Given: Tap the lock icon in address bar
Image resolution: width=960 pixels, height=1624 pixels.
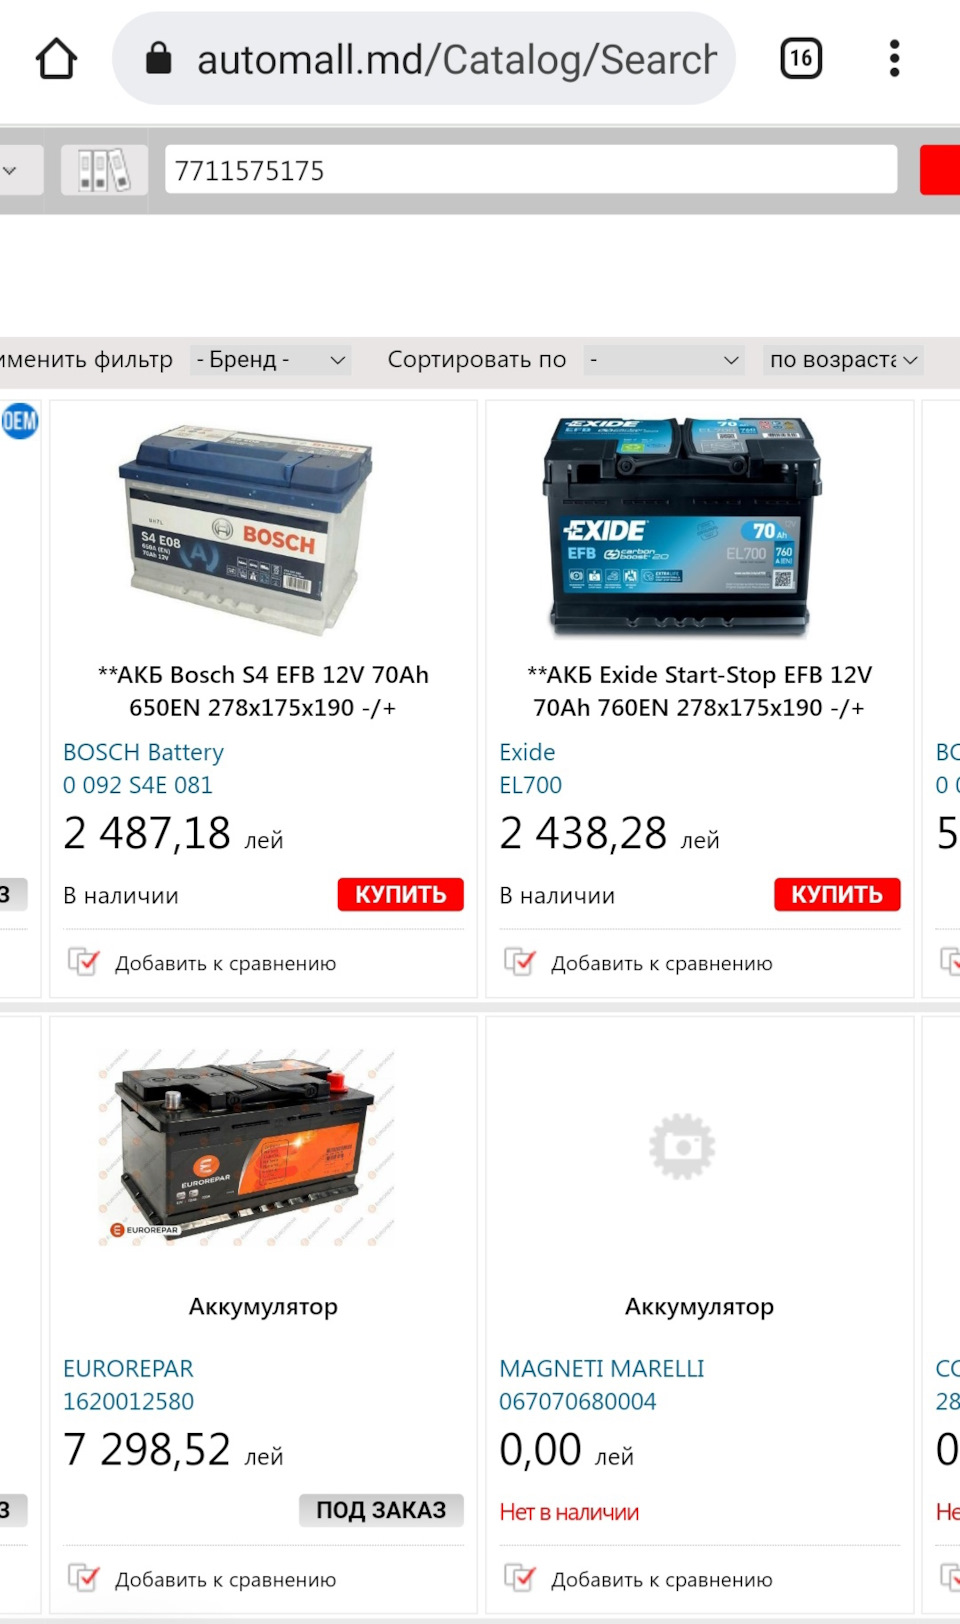Looking at the screenshot, I should pyautogui.click(x=158, y=59).
